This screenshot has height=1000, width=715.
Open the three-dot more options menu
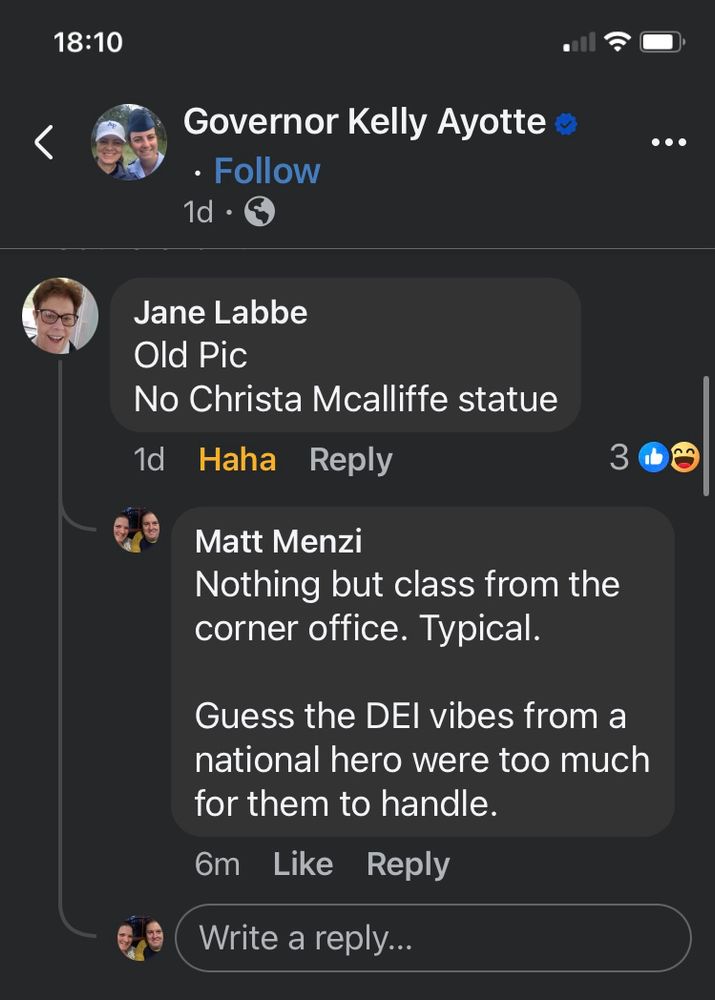coord(668,143)
